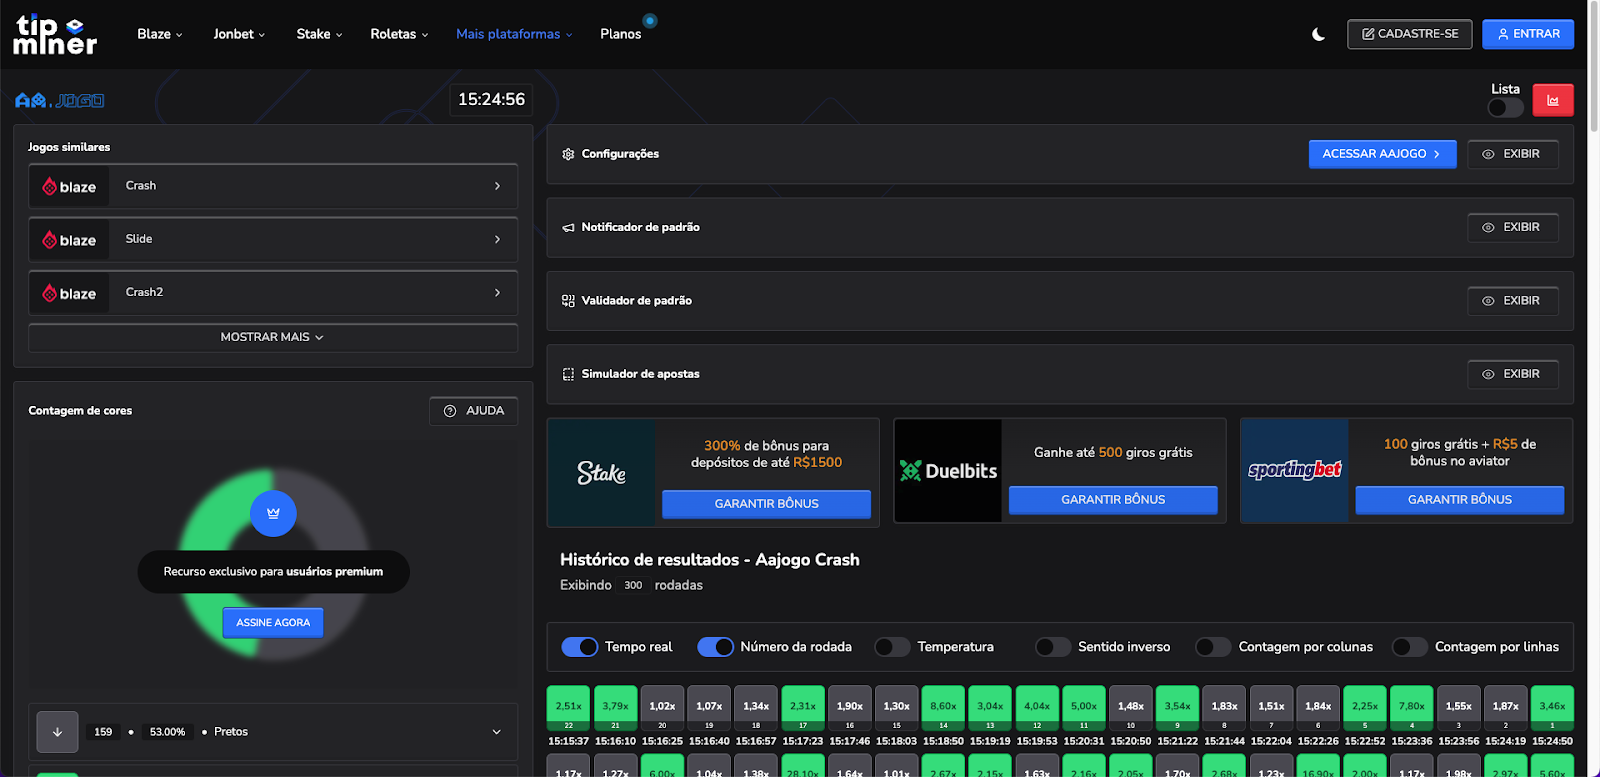This screenshot has height=777, width=1600.
Task: Enable the Temperatura toggle
Action: 892,647
